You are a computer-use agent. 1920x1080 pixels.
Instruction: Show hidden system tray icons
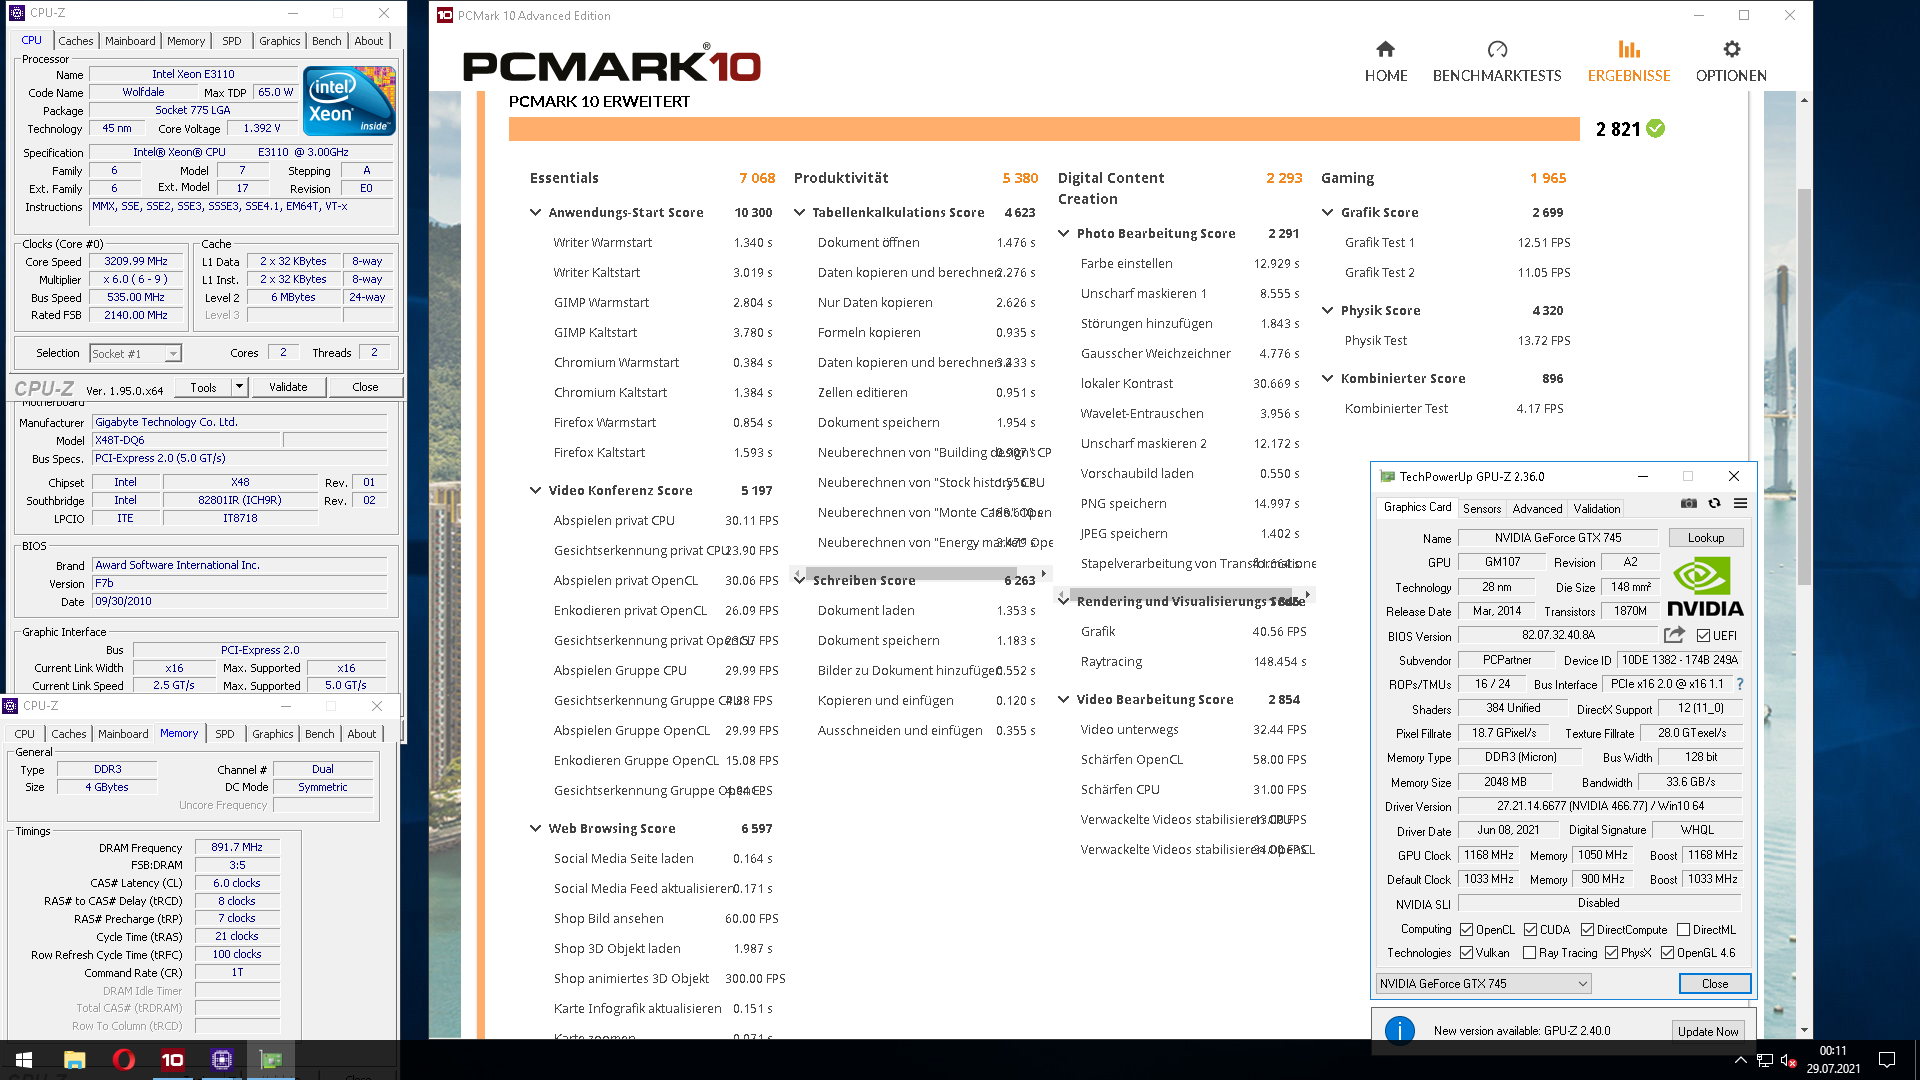pyautogui.click(x=1740, y=1060)
